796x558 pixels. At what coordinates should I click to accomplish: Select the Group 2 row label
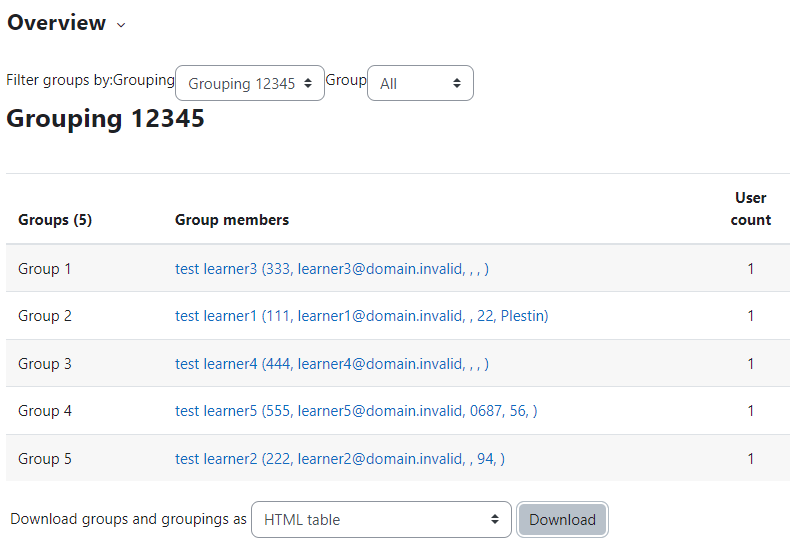point(45,316)
